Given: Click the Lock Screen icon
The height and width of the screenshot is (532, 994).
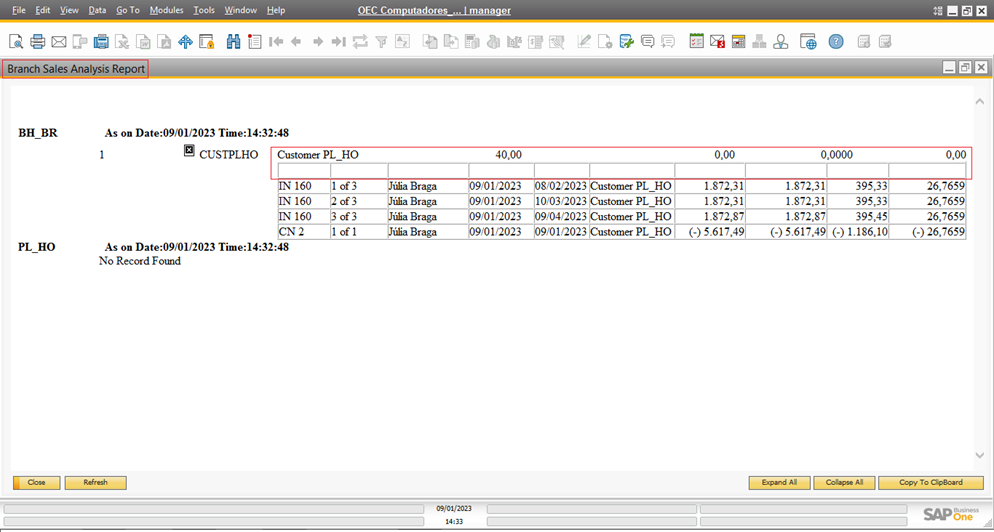Looking at the screenshot, I should [x=207, y=42].
